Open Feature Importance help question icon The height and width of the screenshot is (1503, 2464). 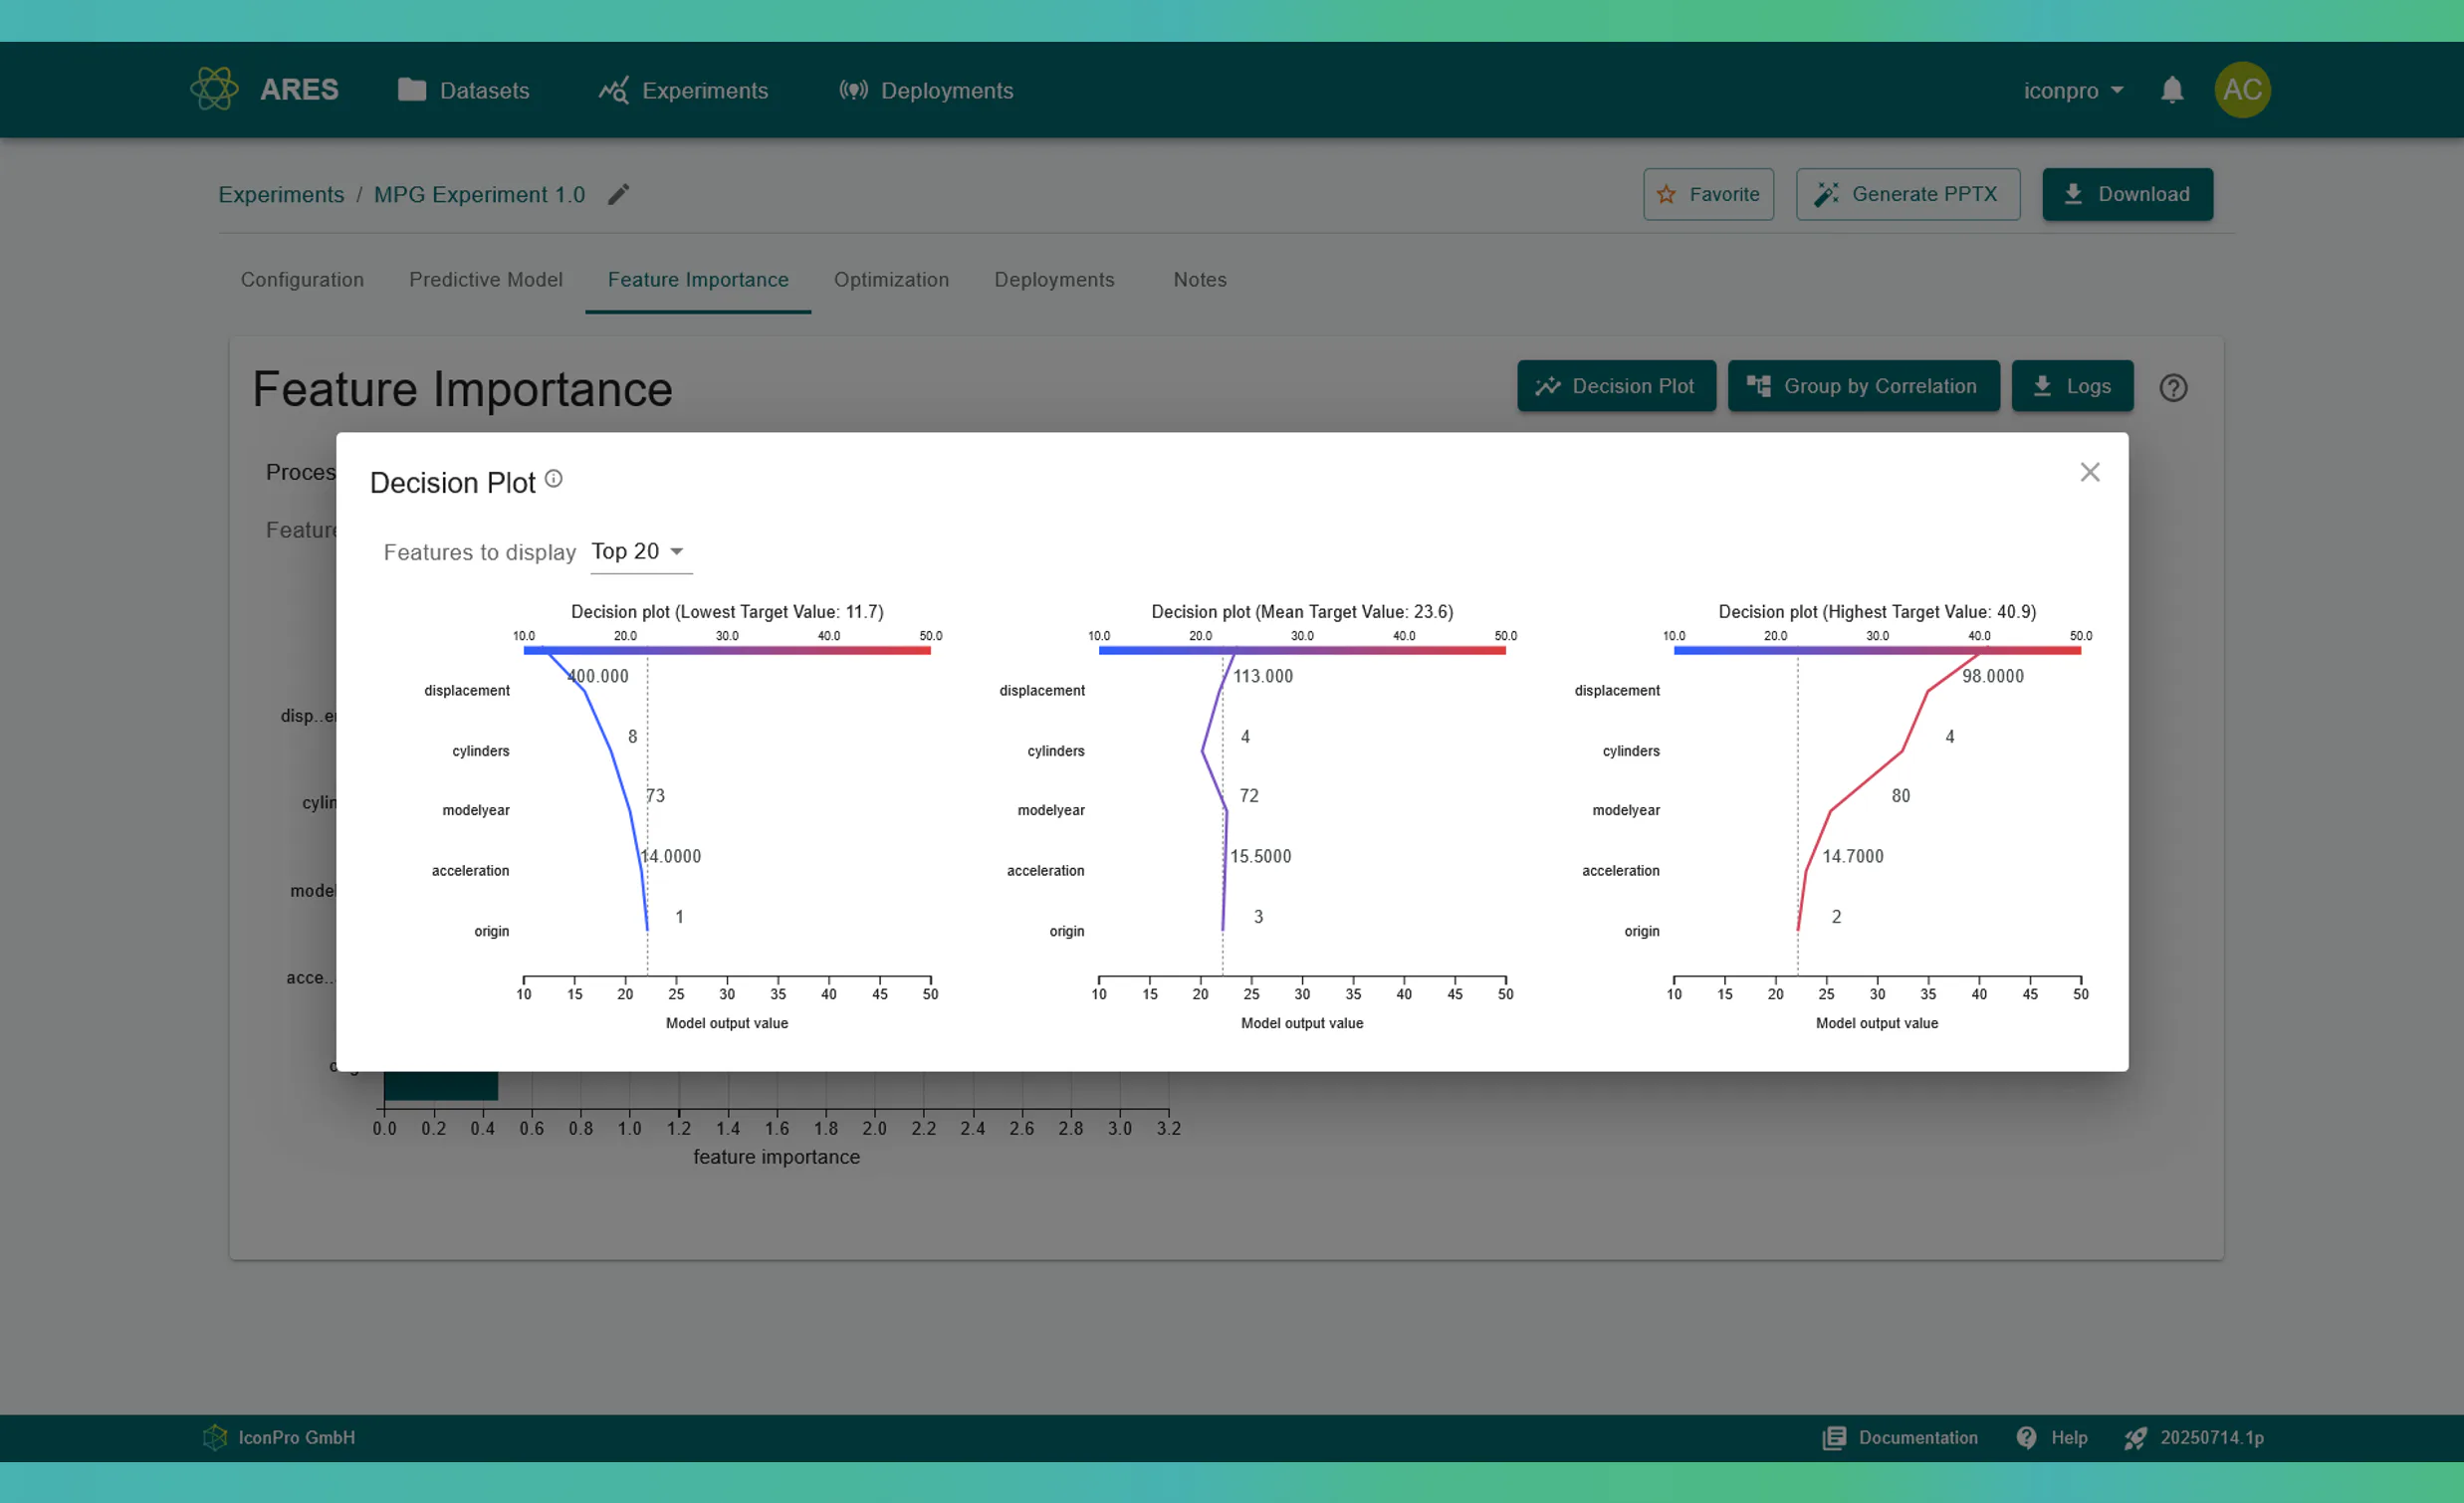[2173, 388]
